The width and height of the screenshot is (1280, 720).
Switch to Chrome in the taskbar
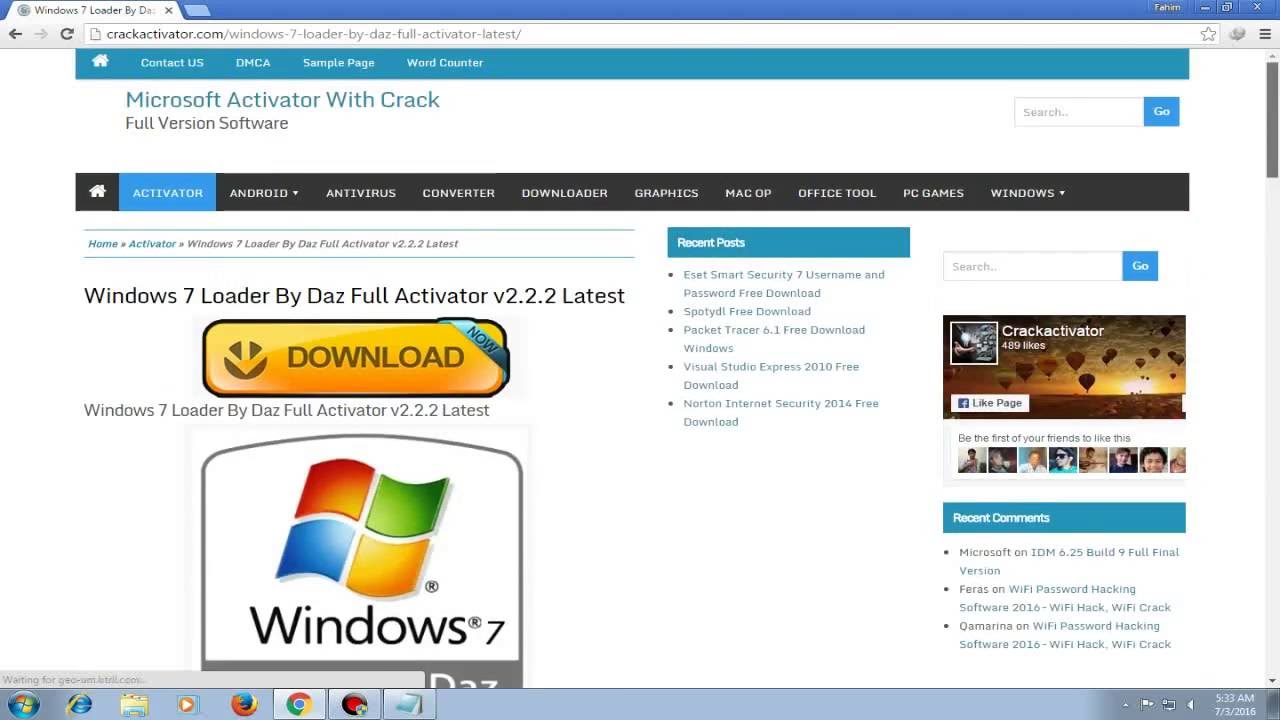(x=298, y=704)
